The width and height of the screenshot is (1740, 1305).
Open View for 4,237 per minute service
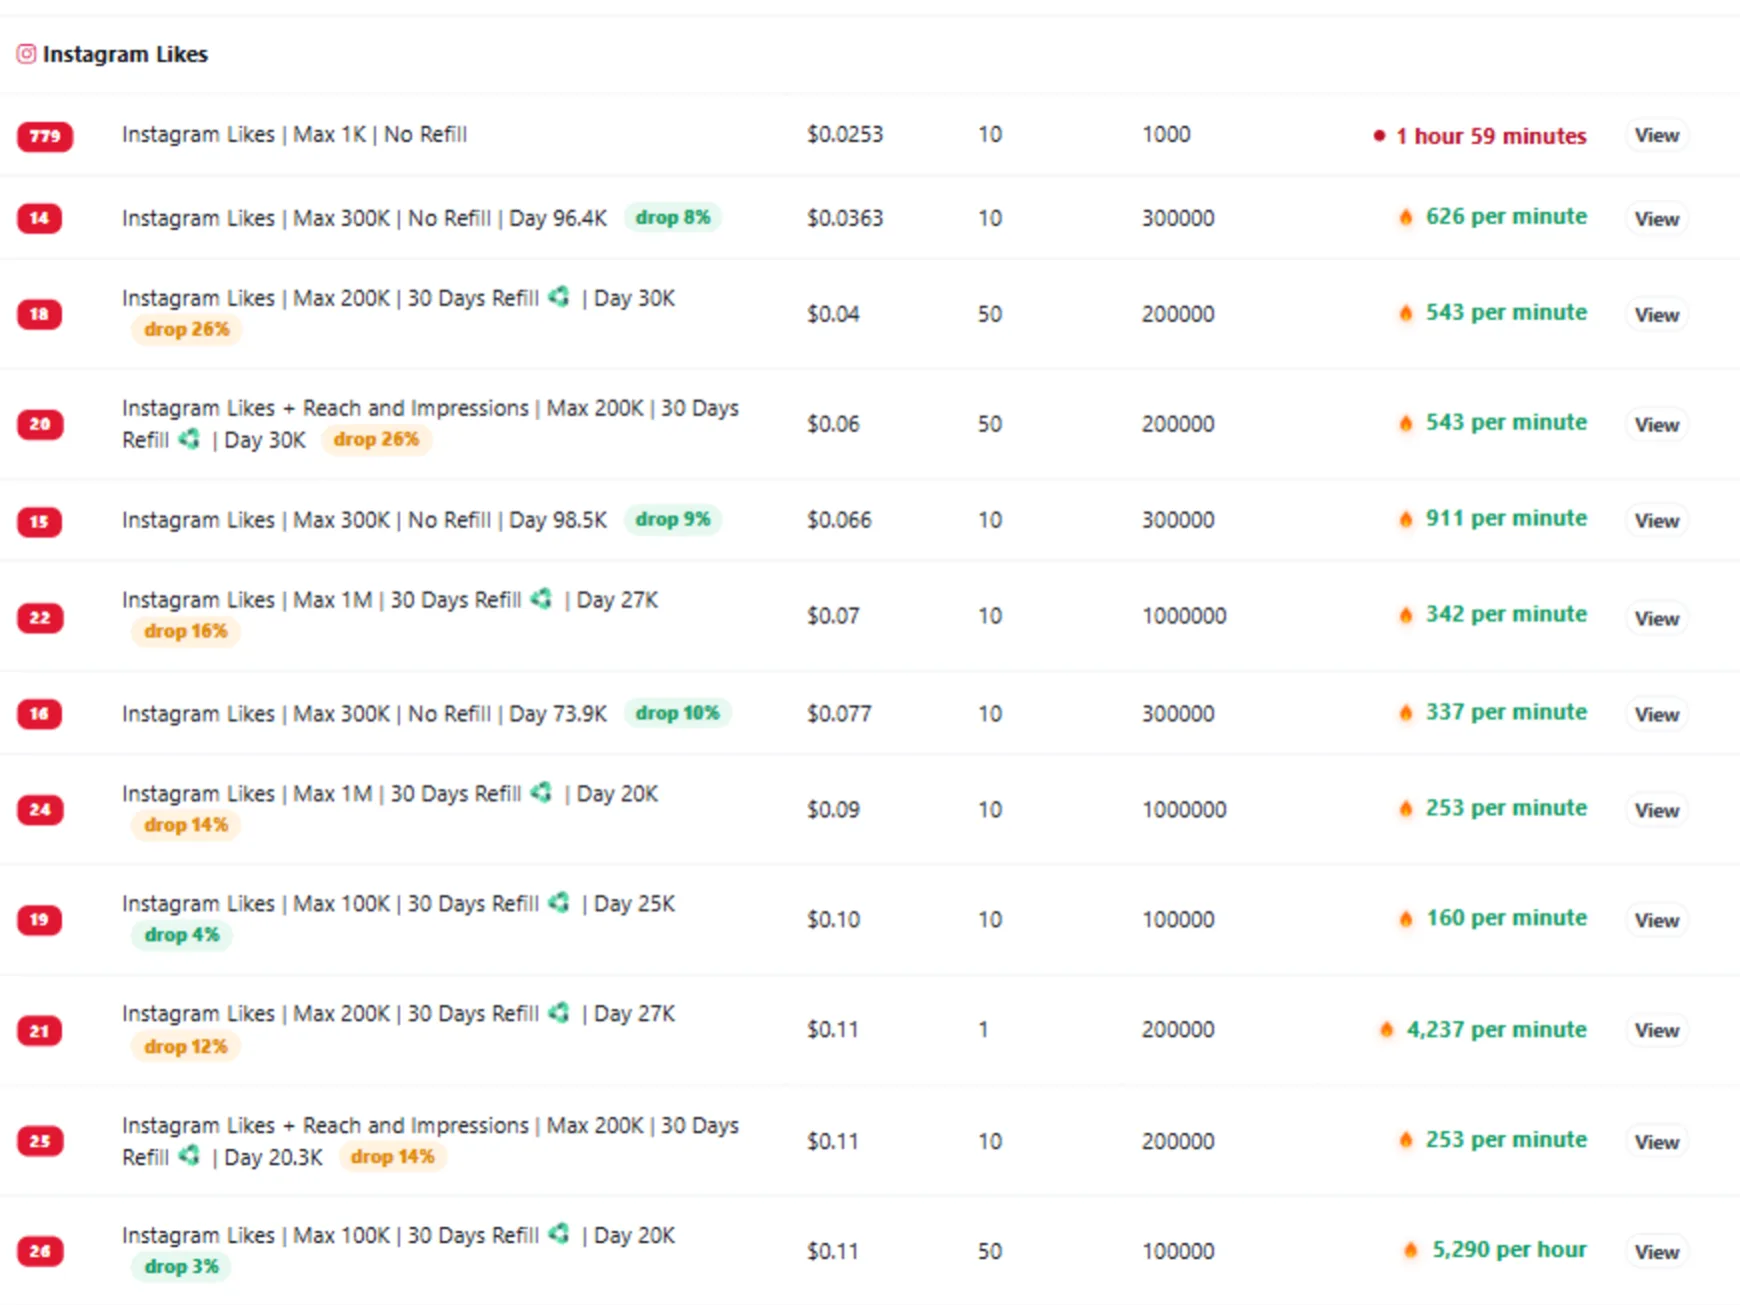pos(1657,1031)
